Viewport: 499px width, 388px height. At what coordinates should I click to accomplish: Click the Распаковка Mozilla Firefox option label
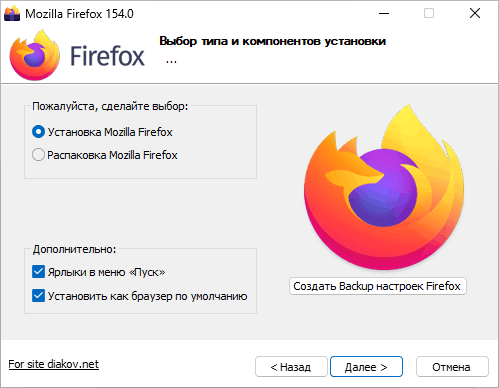coord(112,155)
